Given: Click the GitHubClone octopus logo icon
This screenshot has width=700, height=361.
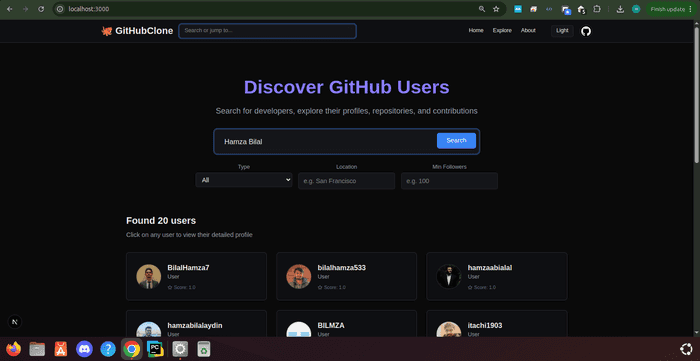Looking at the screenshot, I should tap(107, 31).
